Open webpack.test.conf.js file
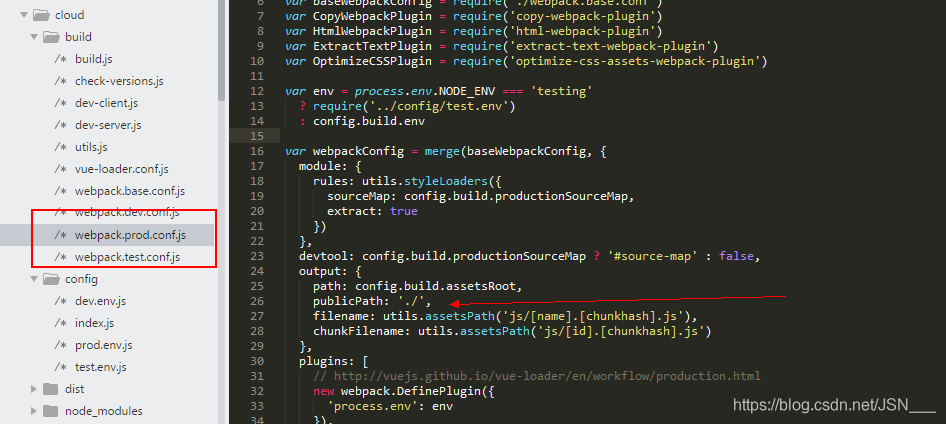The image size is (946, 424). click(x=127, y=258)
